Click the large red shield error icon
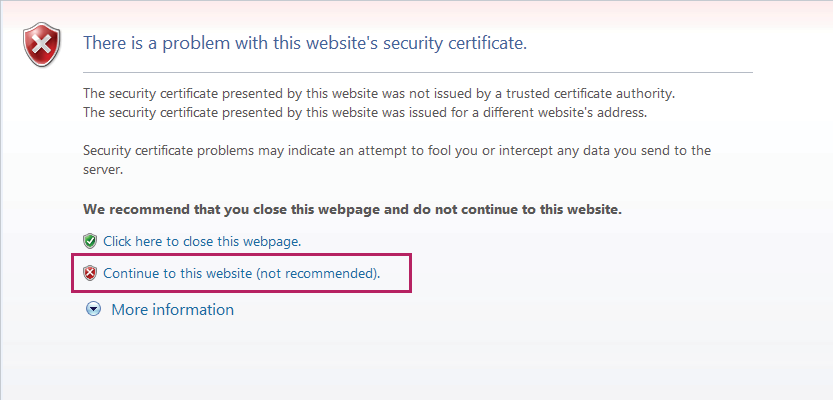Image resolution: width=833 pixels, height=400 pixels. click(42, 45)
